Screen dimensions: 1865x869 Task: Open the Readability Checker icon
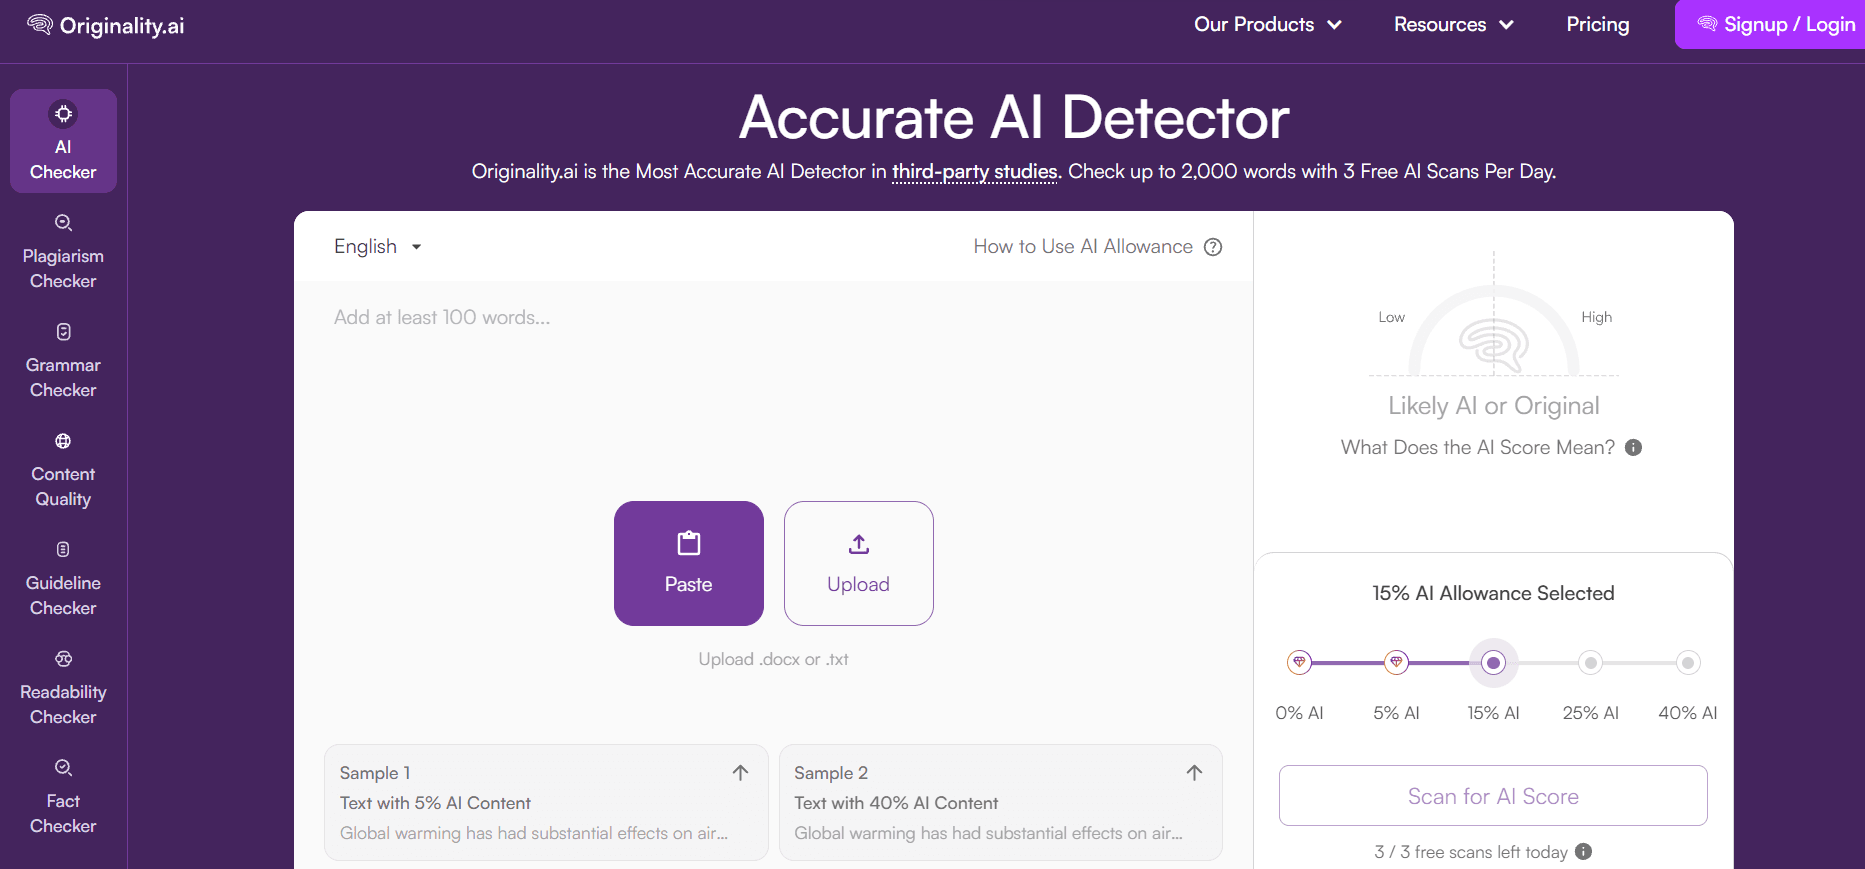pos(63,659)
